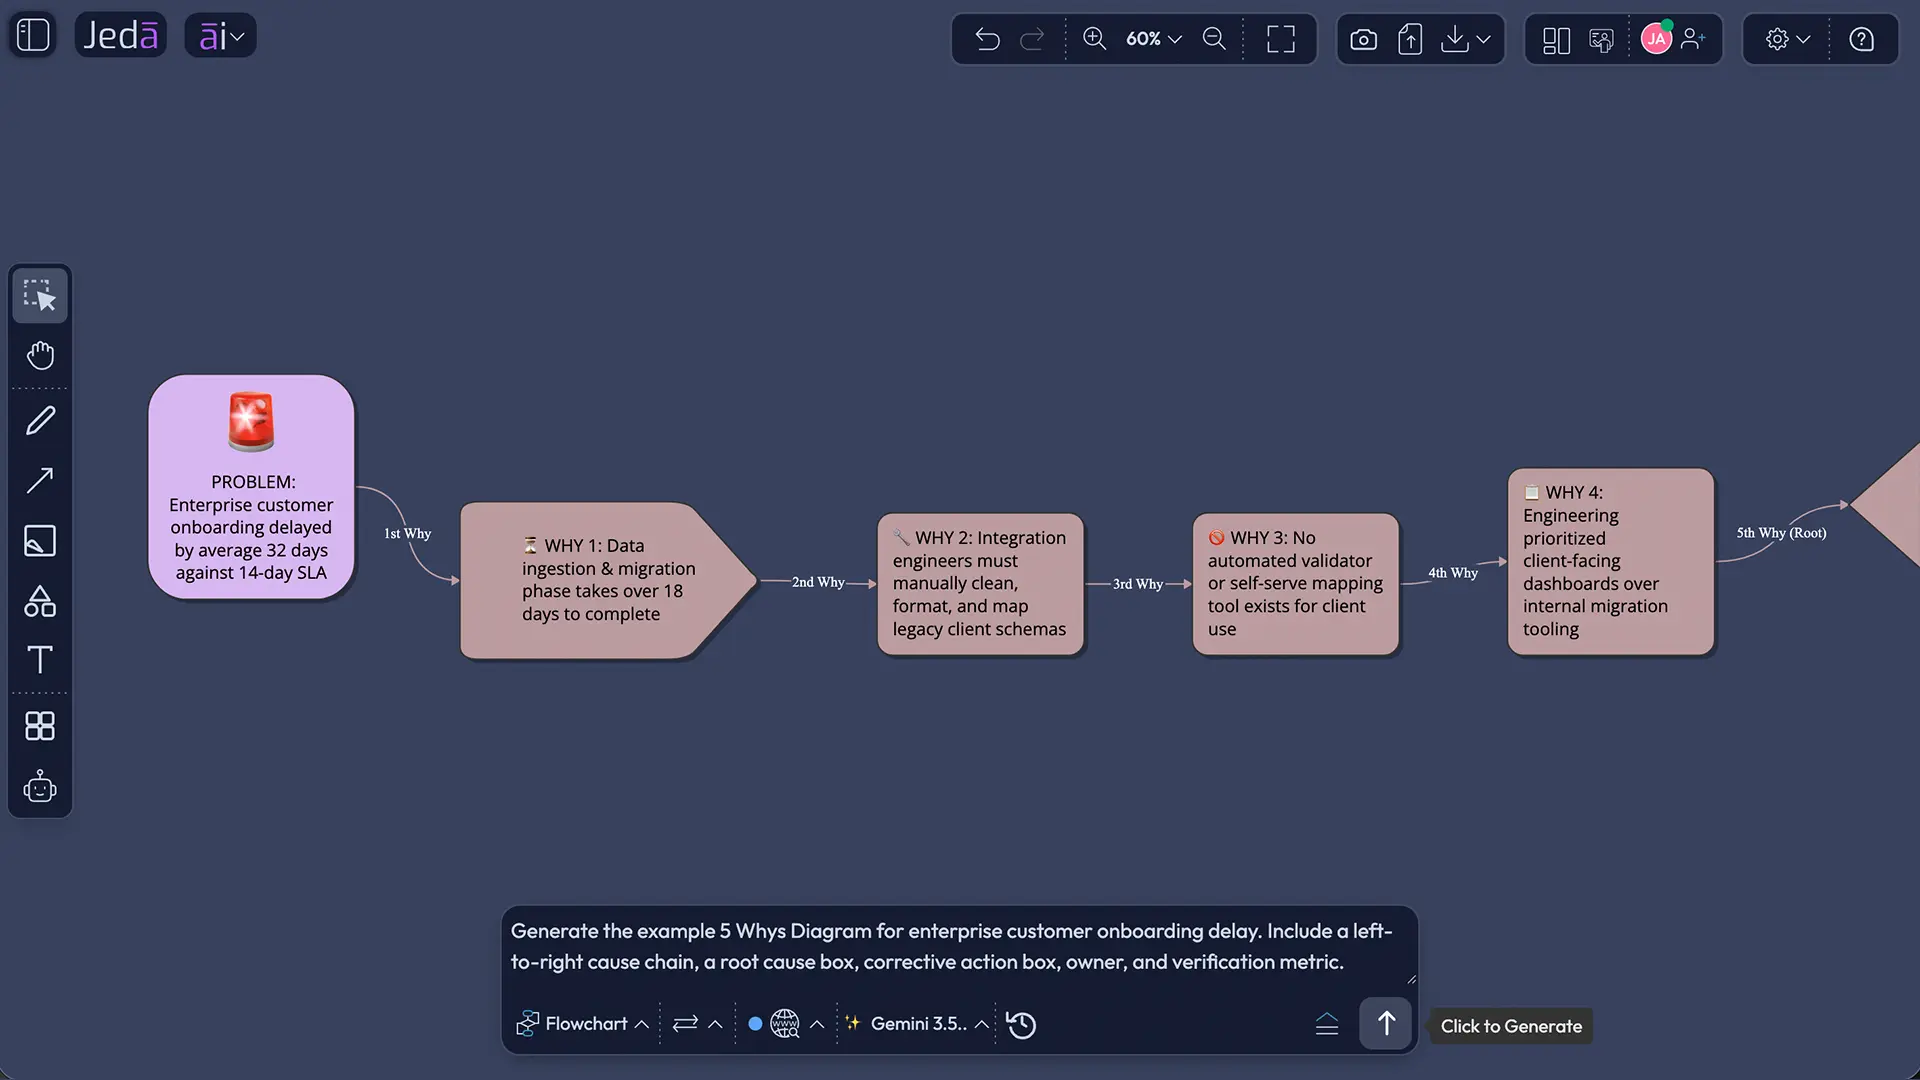This screenshot has height=1080, width=1920.
Task: Select the WHY 3 no automated validator node
Action: coord(1296,584)
